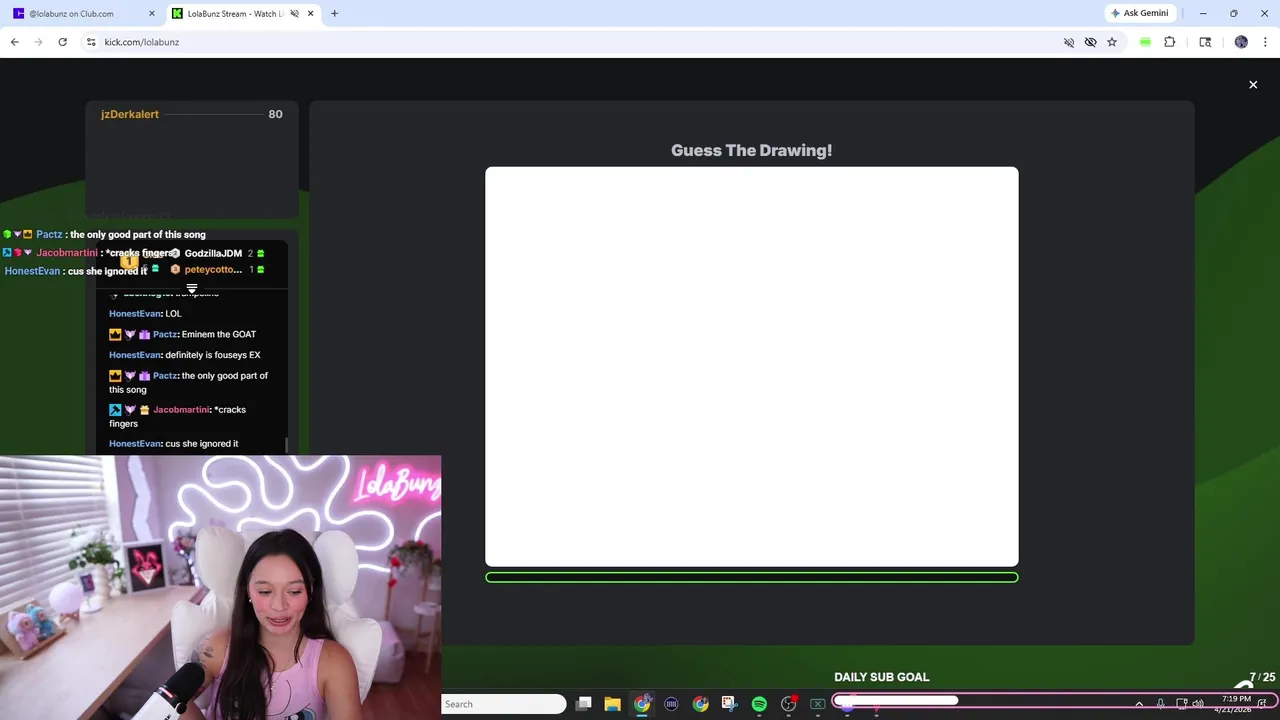Close the @lolabunz on Club.com tab
Screen dimensions: 1280x720
click(x=152, y=14)
